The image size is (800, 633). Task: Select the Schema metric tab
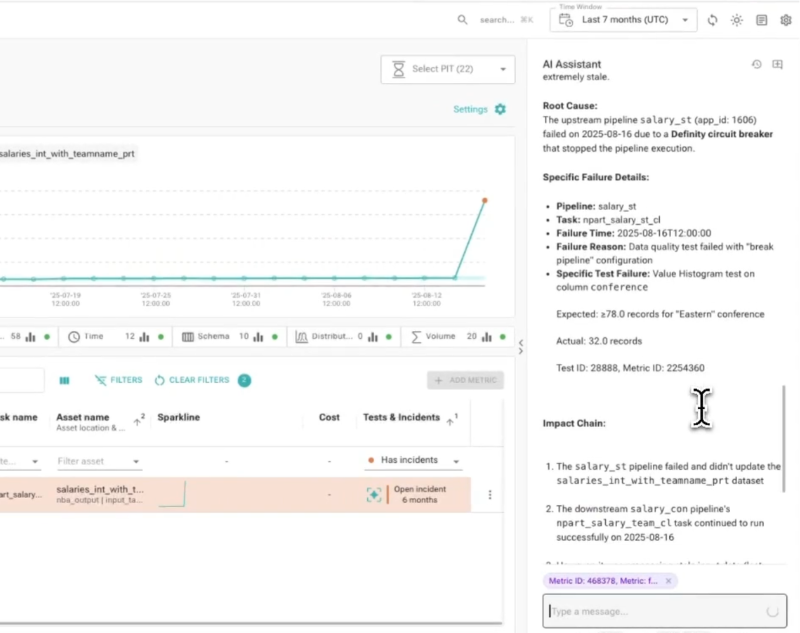(x=230, y=337)
